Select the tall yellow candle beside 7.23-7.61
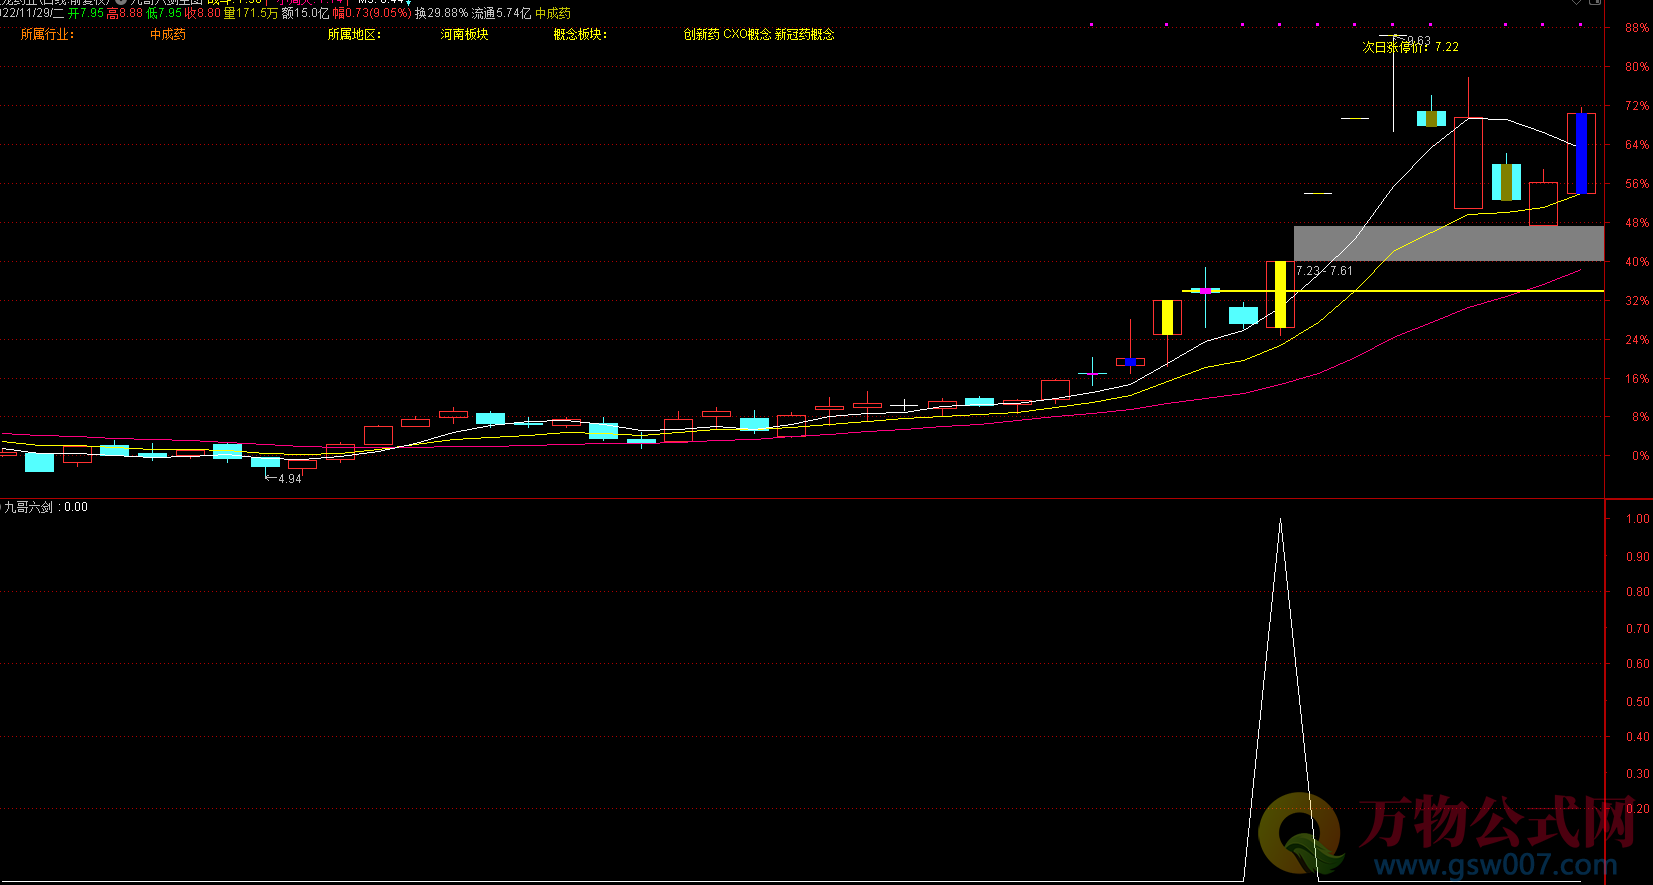The height and width of the screenshot is (885, 1653). (x=1280, y=294)
